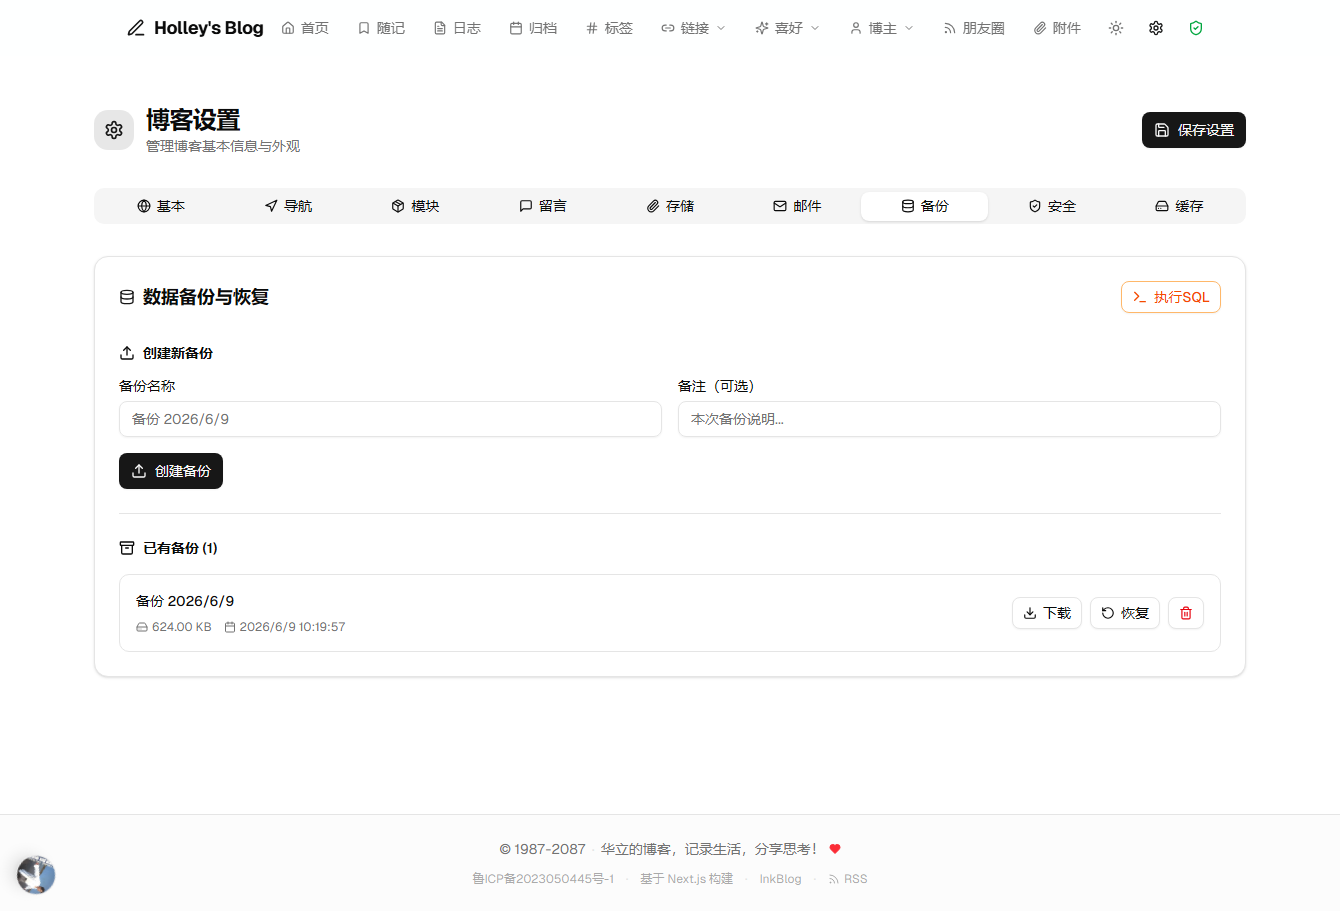Screen dimensions: 1340x911
Task: Open the 首页 home navigation item
Action: tap(305, 28)
